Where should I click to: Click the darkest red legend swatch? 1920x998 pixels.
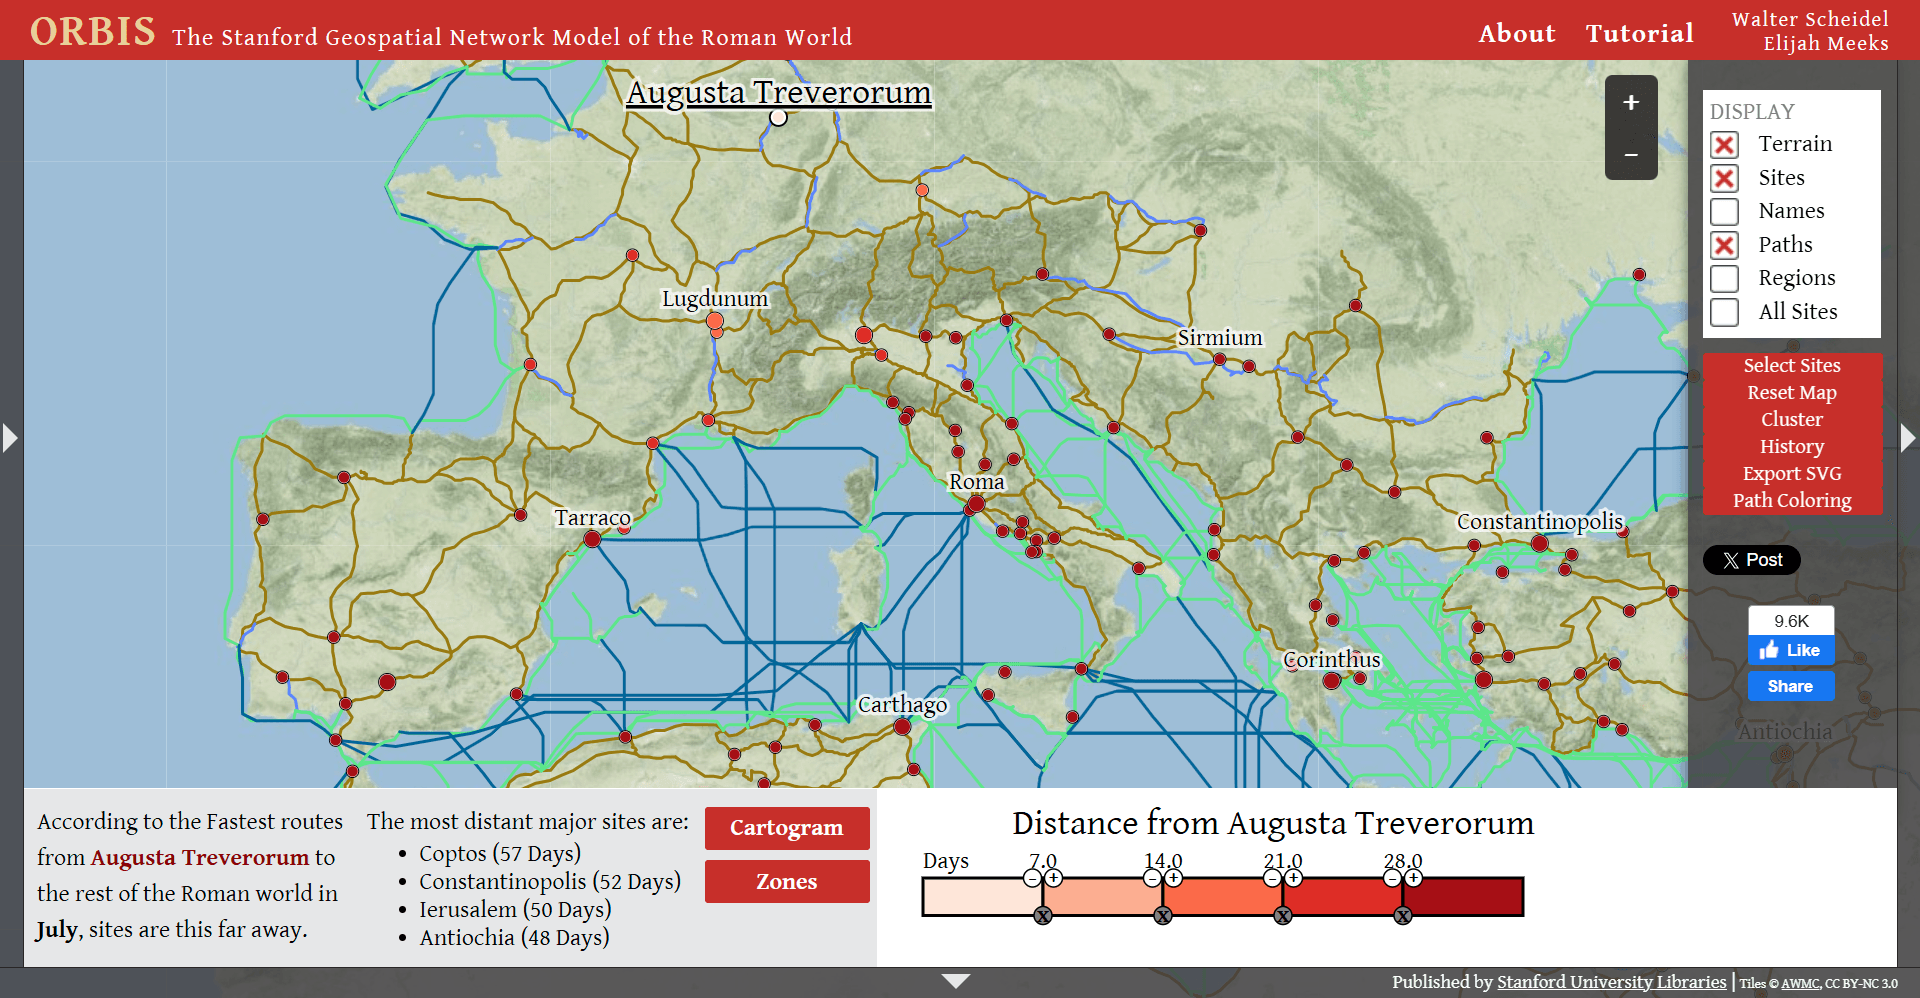point(1463,897)
